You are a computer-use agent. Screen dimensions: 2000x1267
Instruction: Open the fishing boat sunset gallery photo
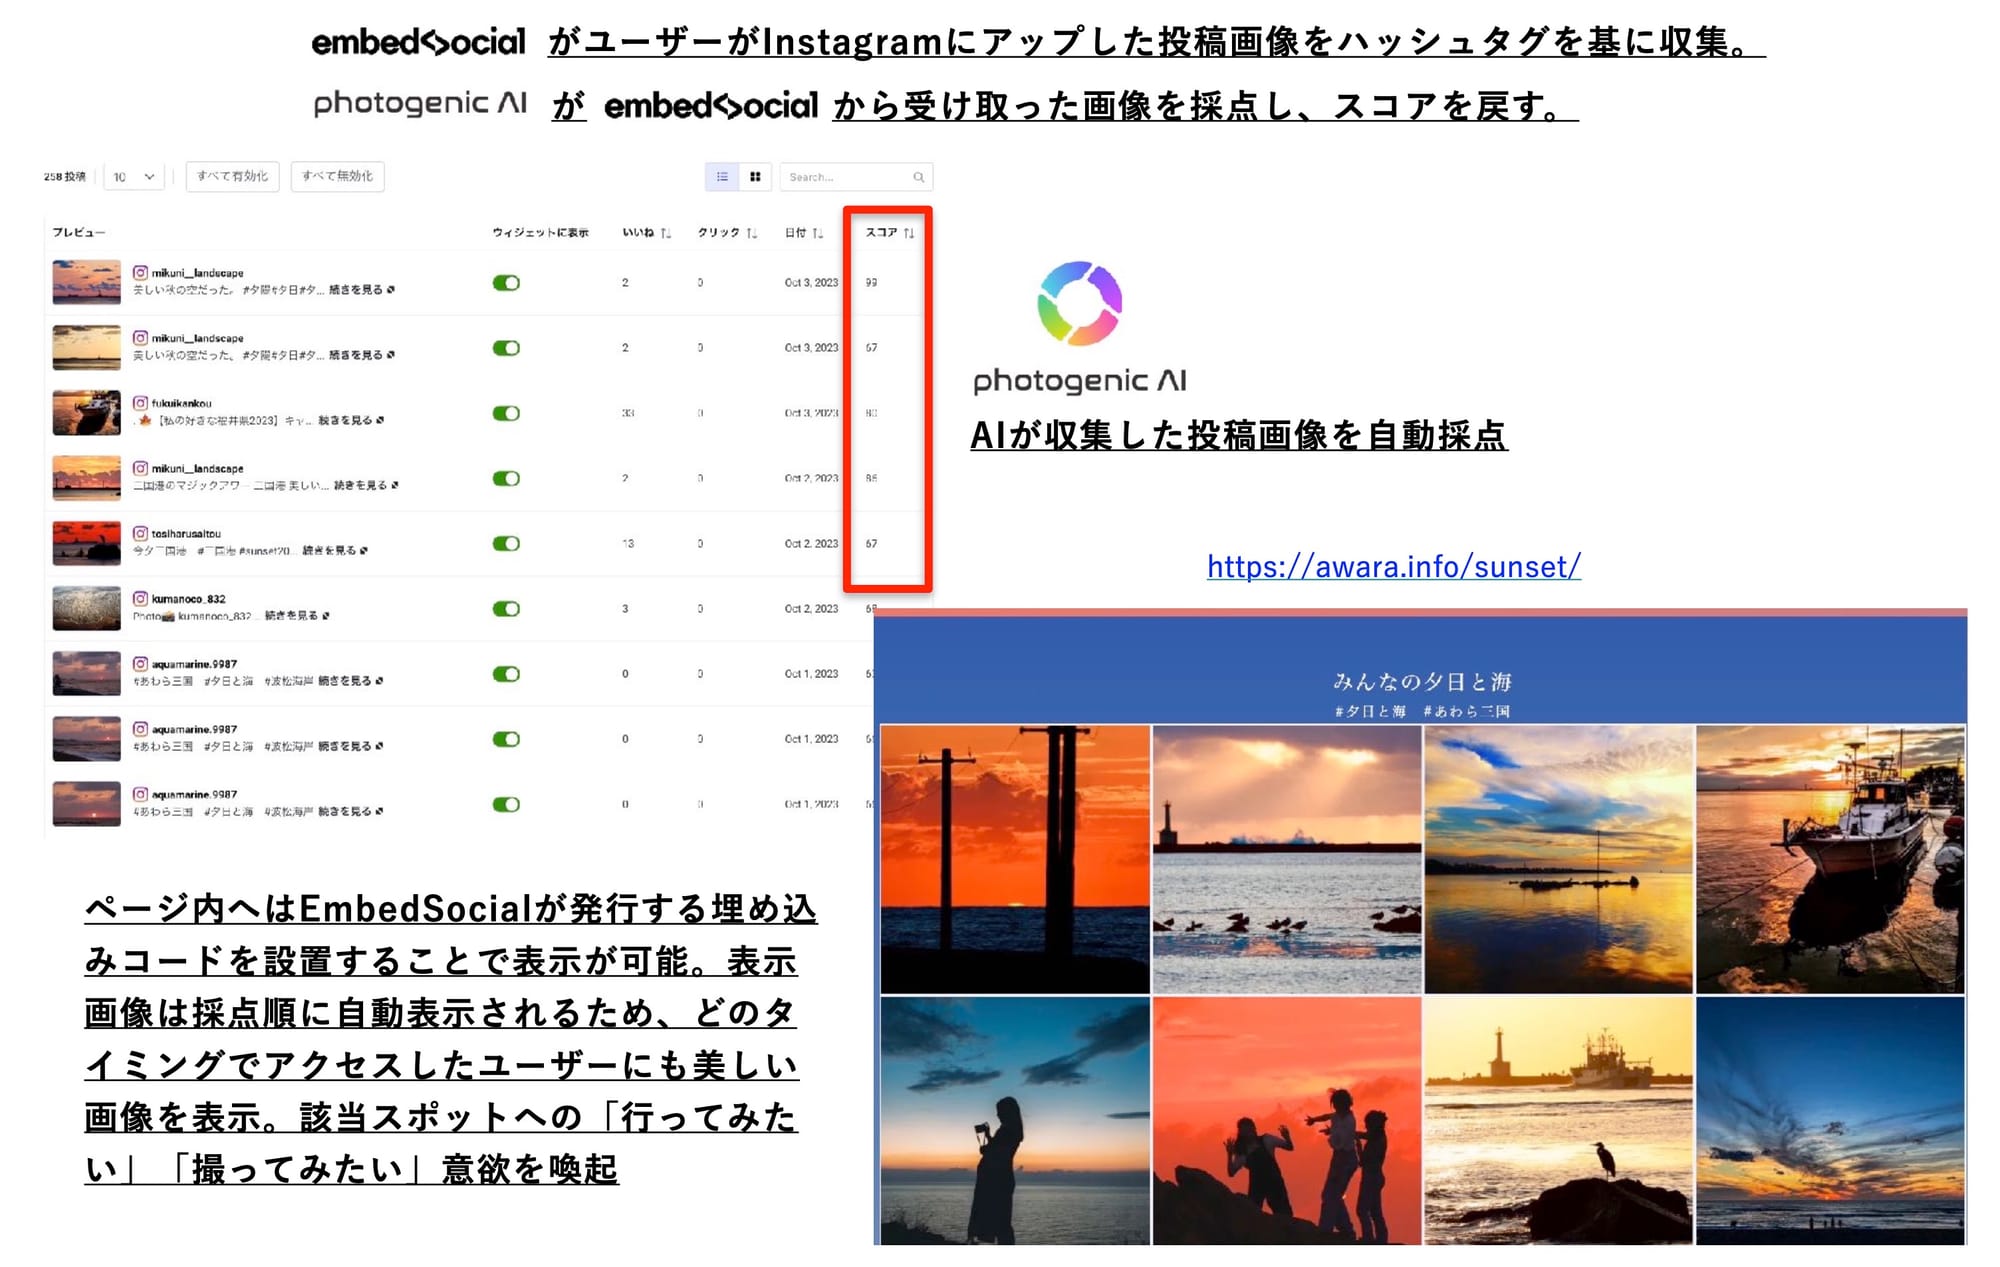tap(1830, 859)
